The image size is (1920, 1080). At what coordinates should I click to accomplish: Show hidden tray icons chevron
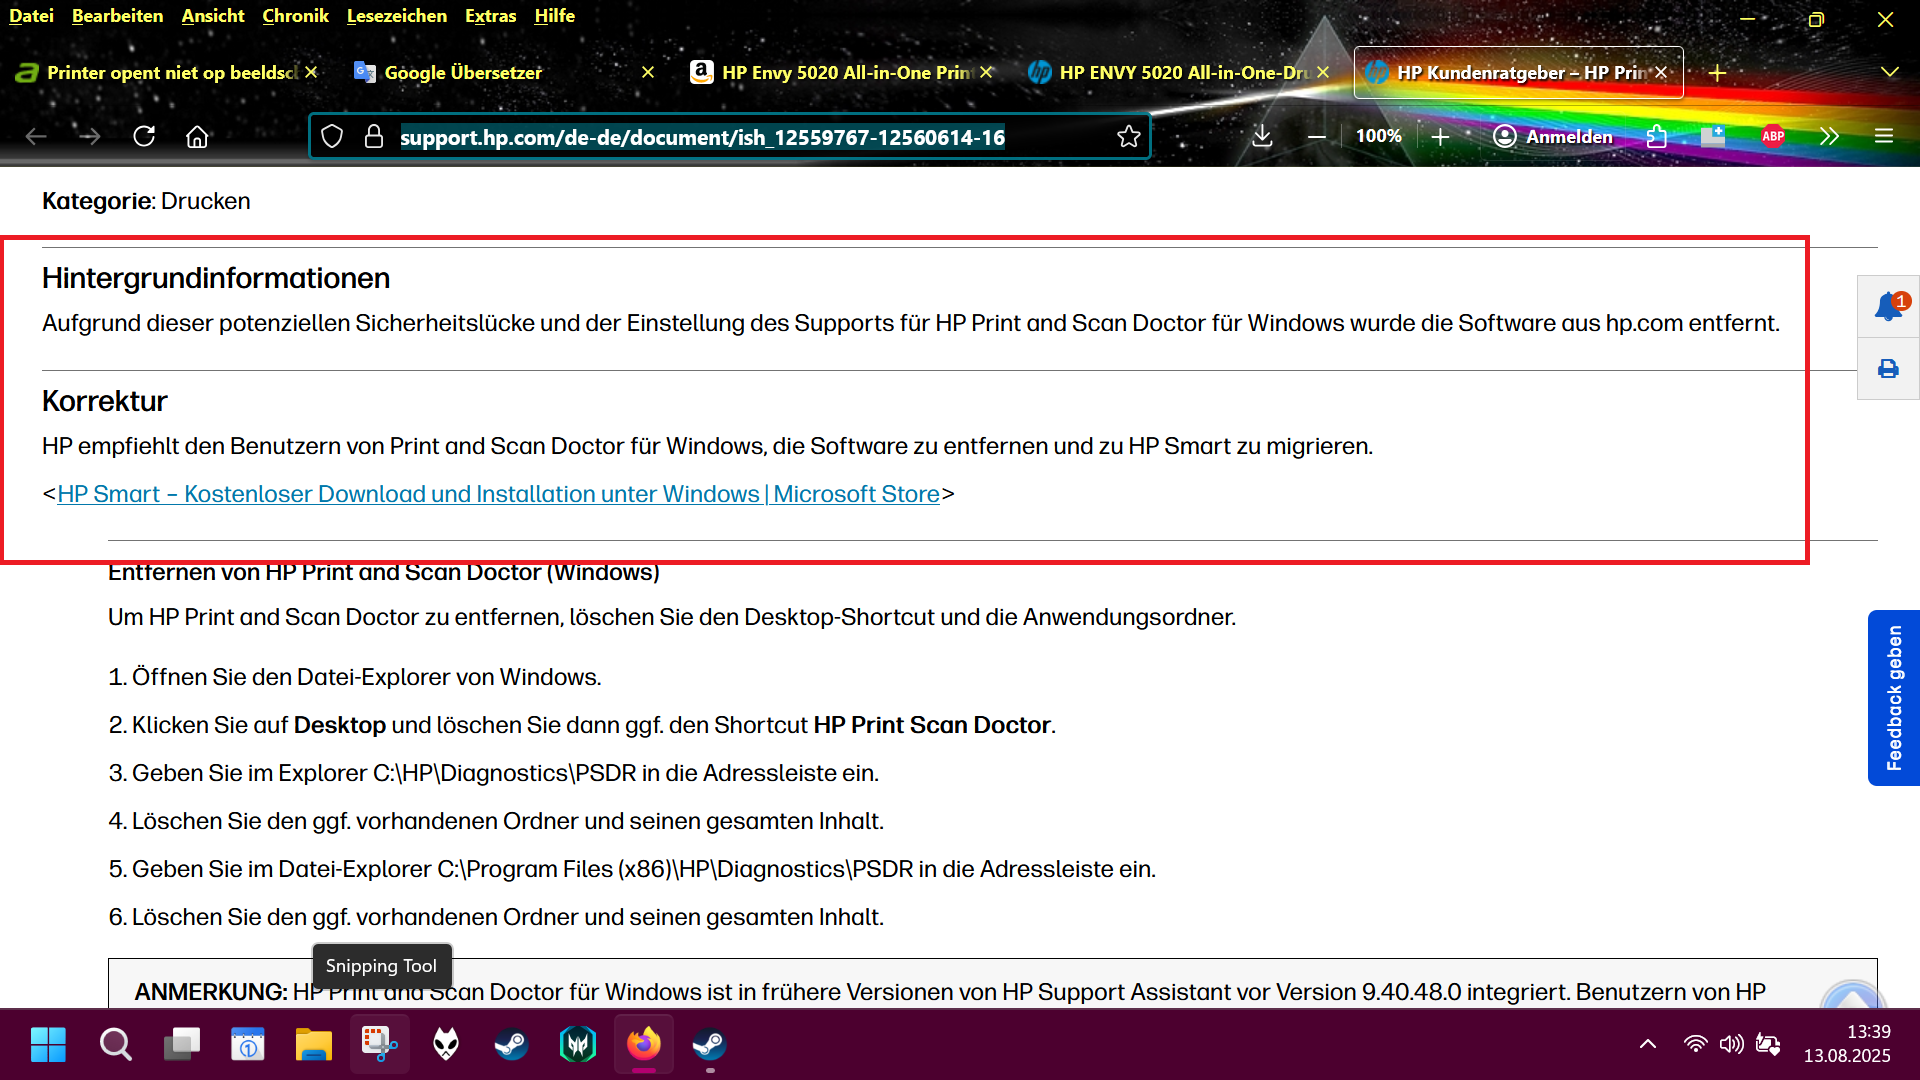click(x=1648, y=1045)
